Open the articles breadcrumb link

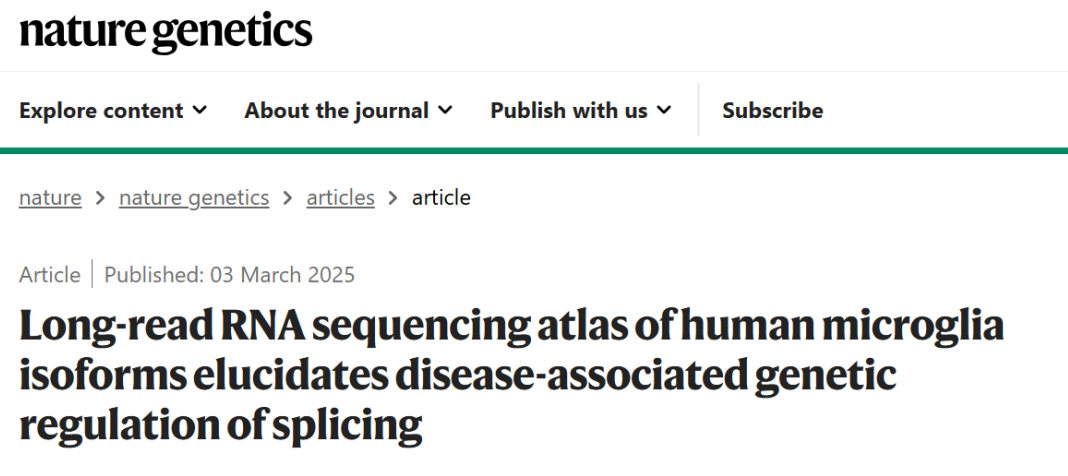340,198
